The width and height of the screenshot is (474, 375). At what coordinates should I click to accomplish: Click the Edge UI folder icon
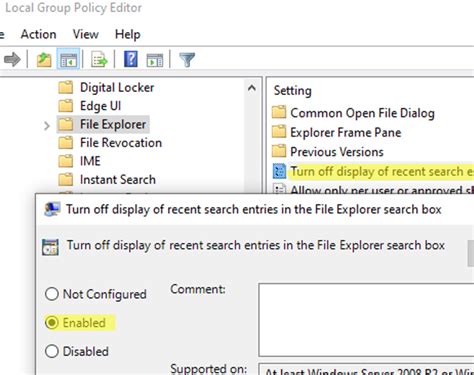[66, 106]
